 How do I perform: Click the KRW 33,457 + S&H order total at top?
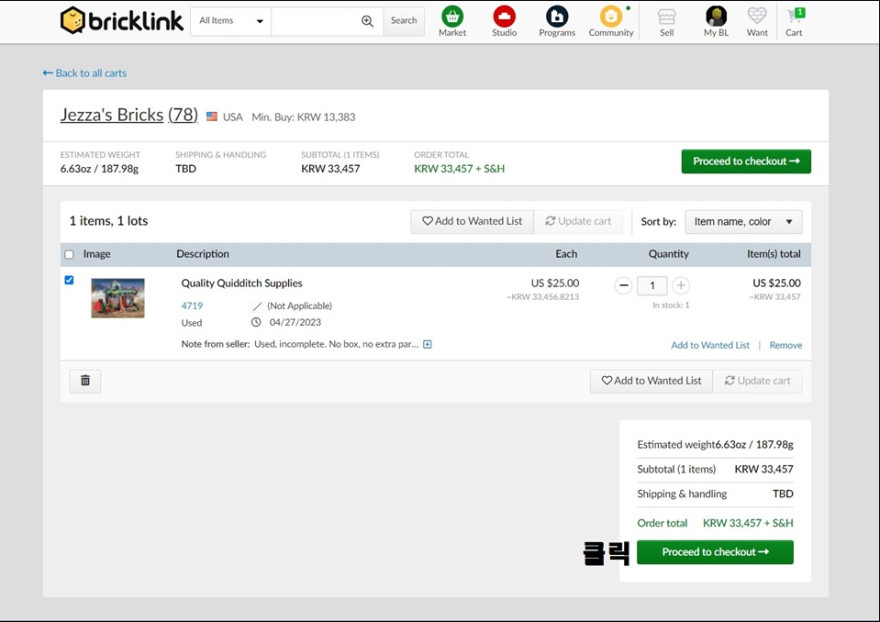point(459,168)
